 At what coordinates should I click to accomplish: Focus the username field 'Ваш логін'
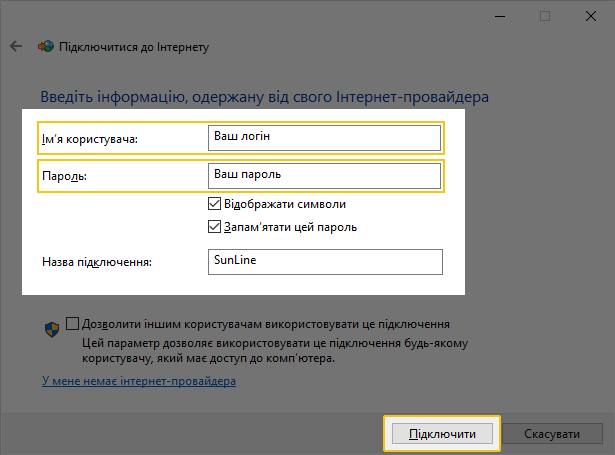tap(324, 138)
